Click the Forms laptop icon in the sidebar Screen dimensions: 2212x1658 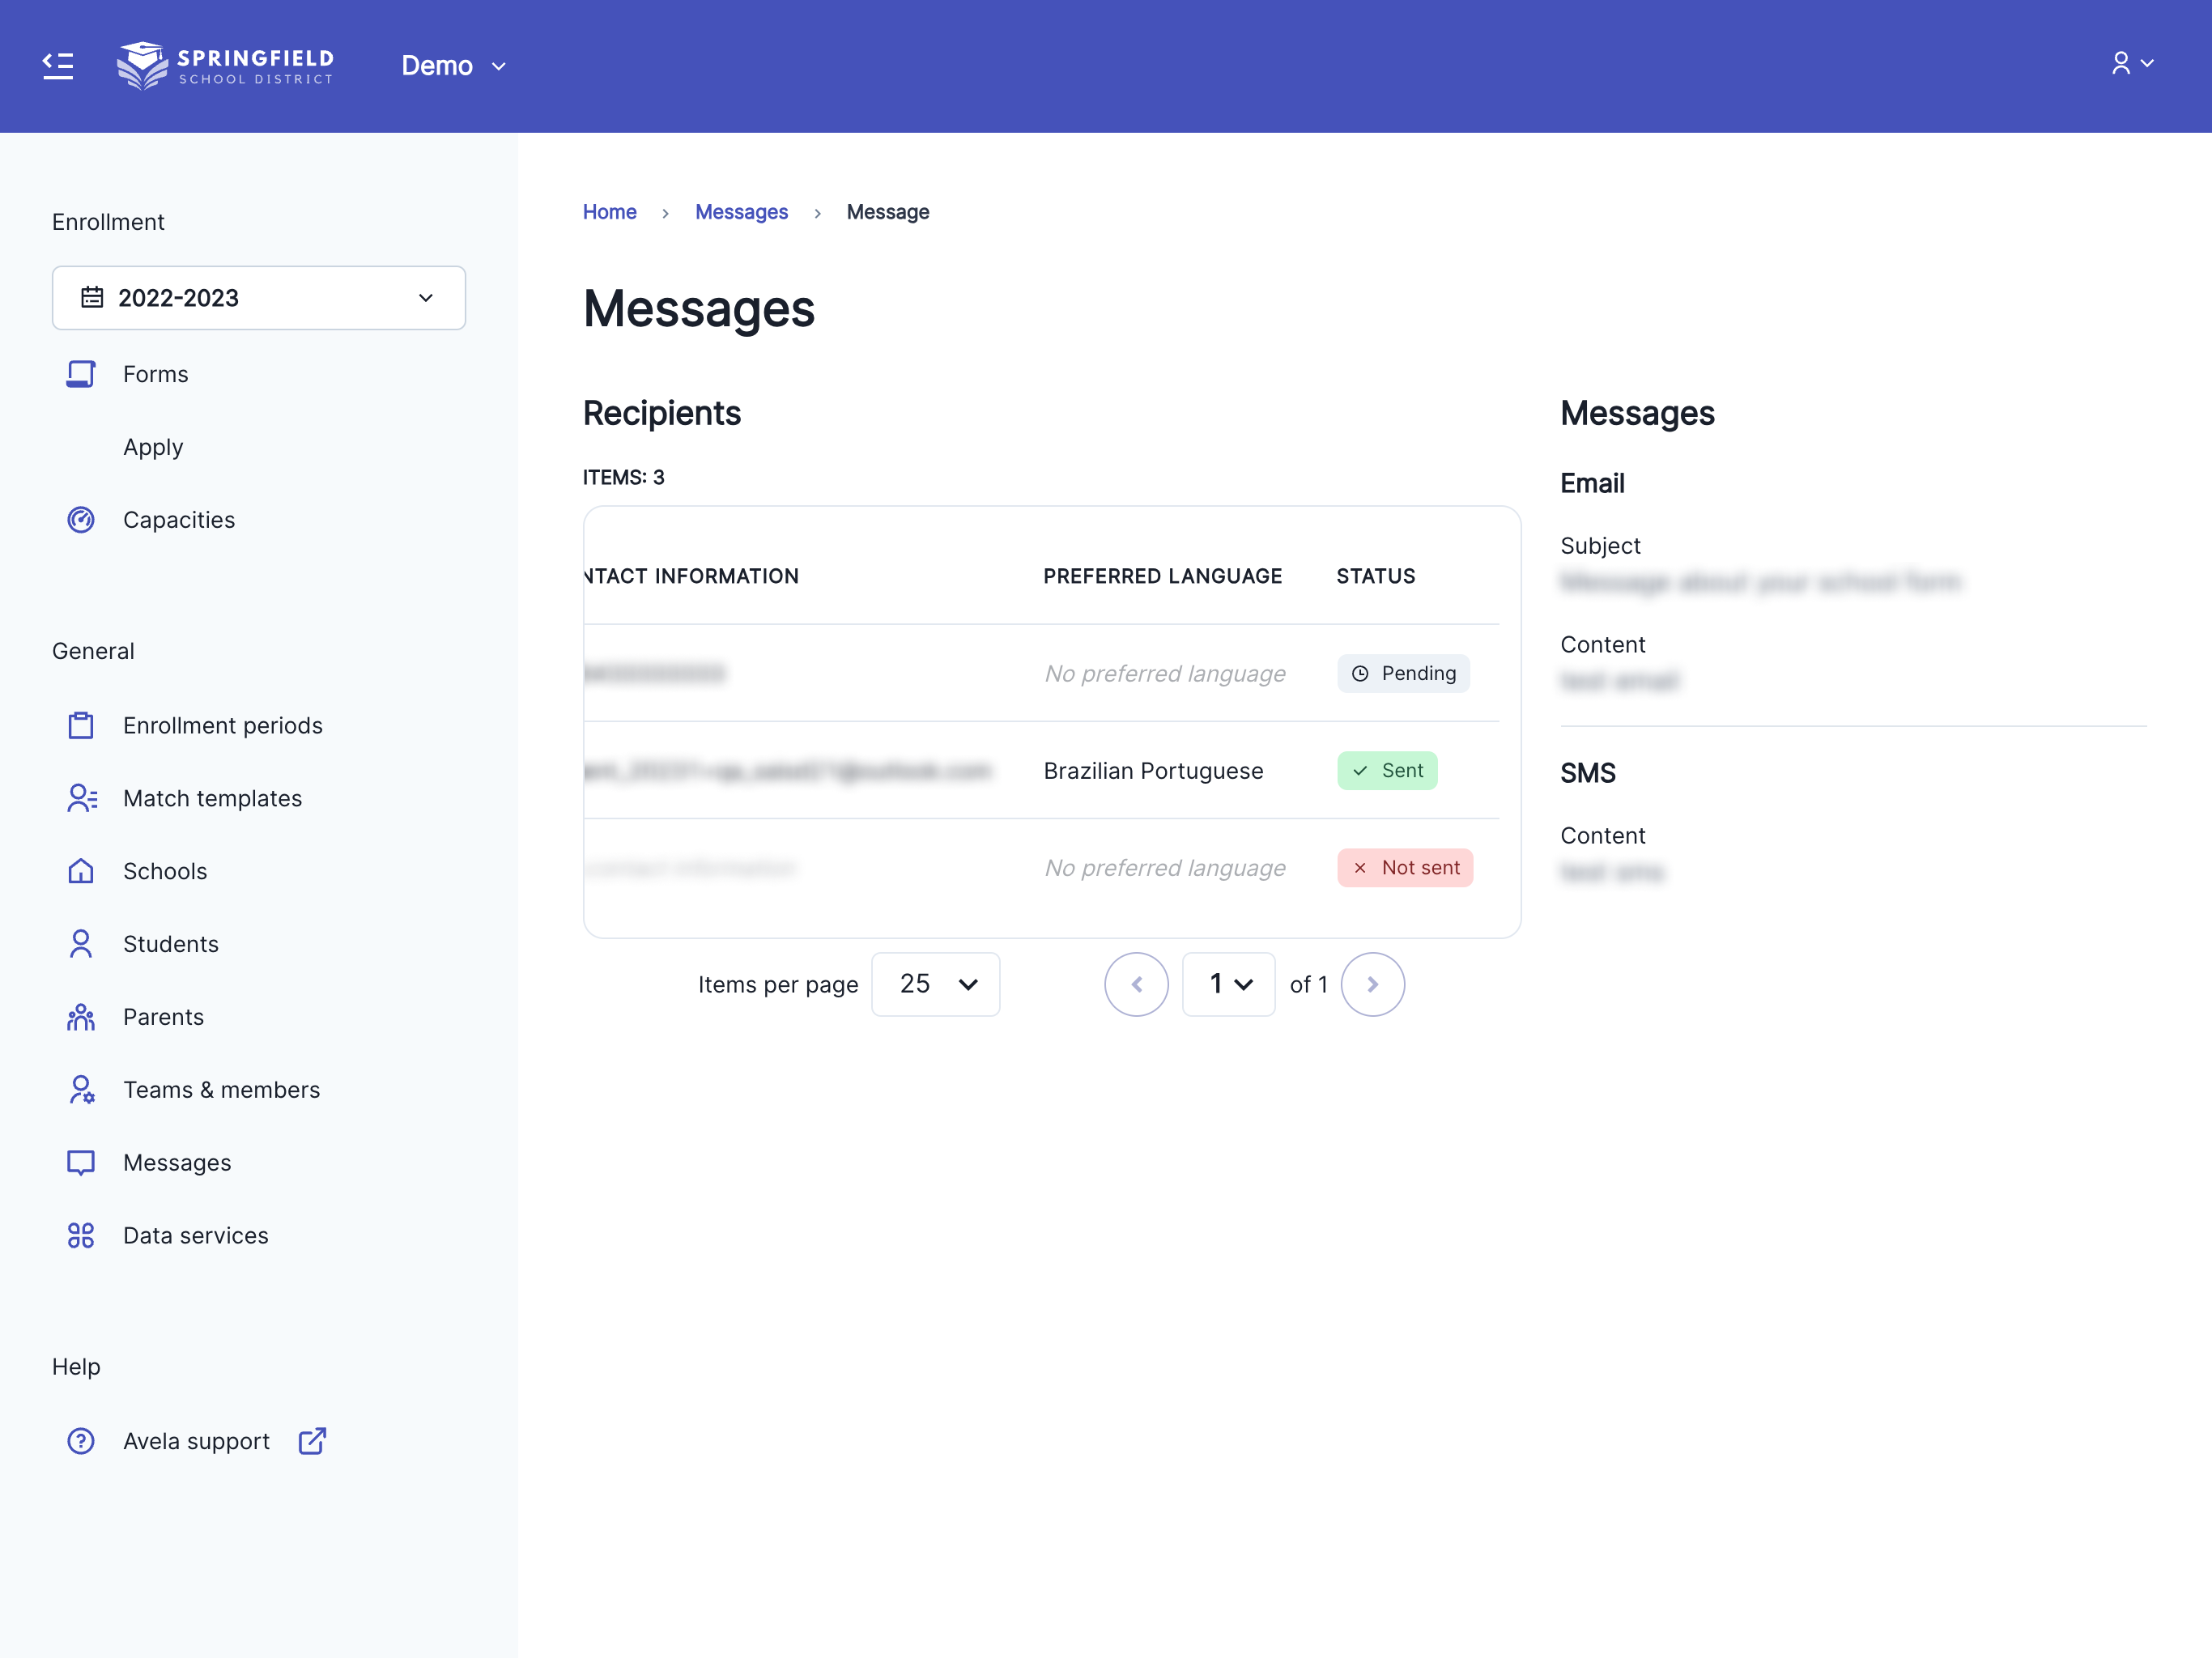pos(80,374)
